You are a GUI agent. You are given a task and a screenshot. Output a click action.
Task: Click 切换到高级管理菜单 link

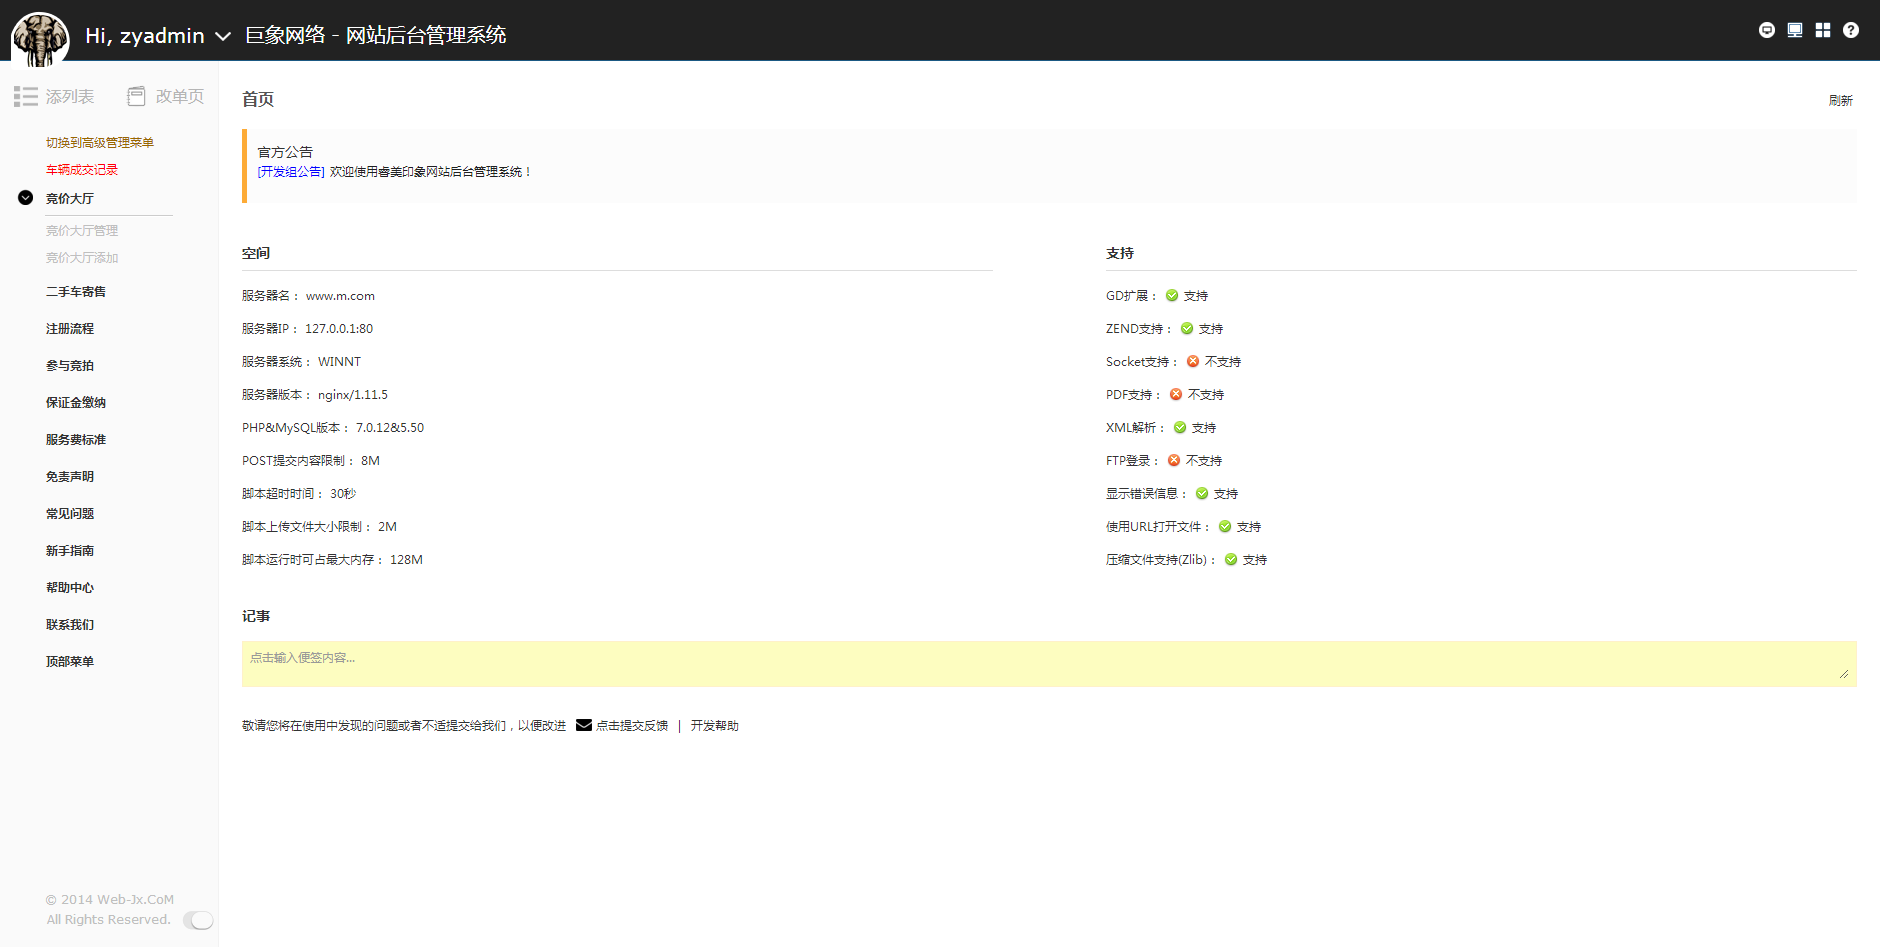click(100, 143)
